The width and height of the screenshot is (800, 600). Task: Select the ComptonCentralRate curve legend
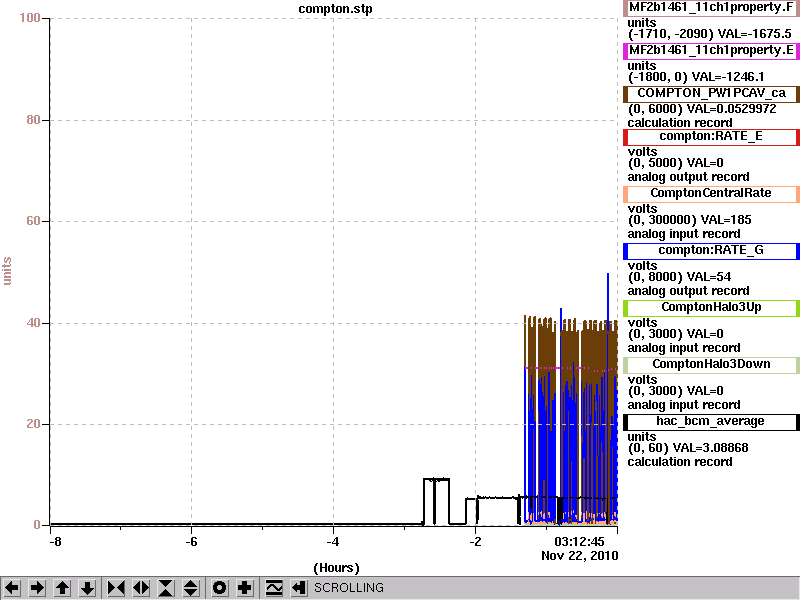click(711, 194)
